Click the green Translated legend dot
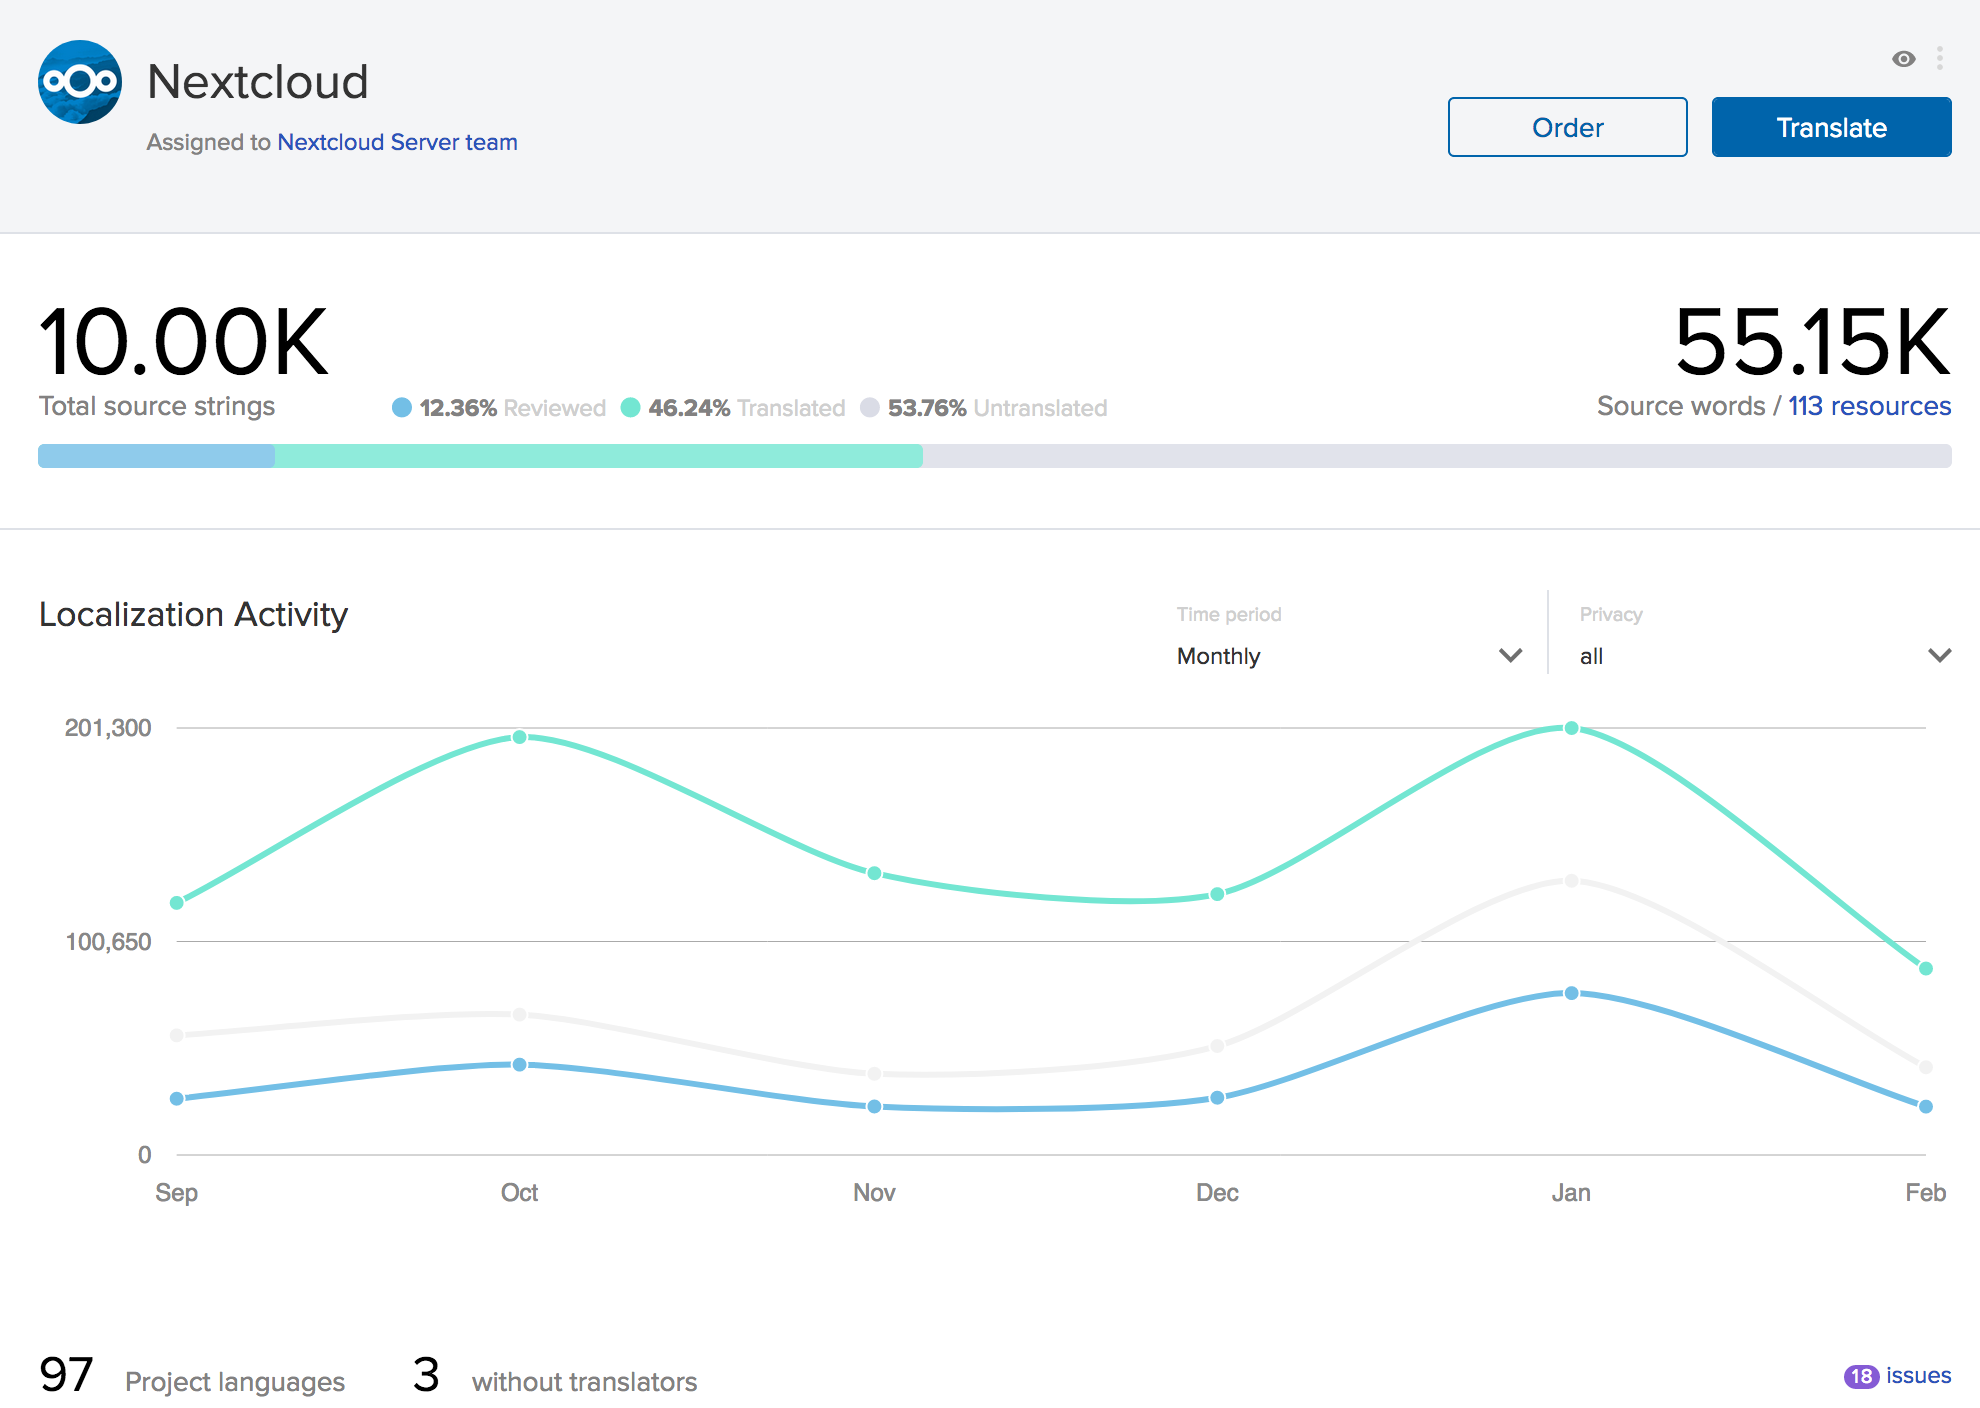 pyautogui.click(x=631, y=408)
